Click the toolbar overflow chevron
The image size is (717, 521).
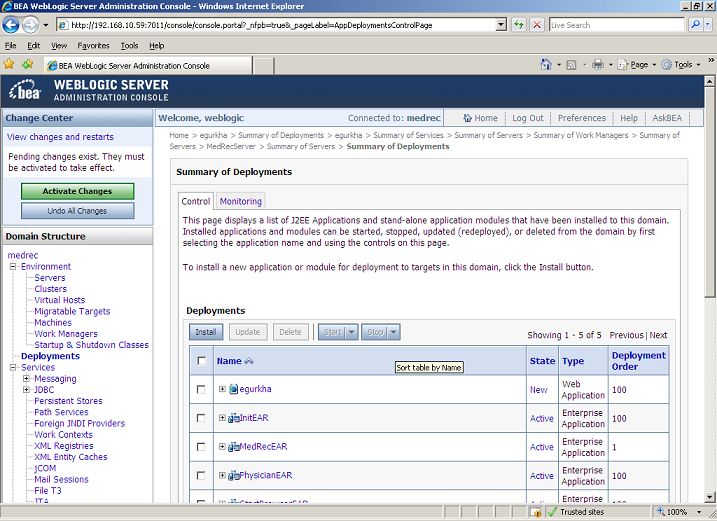click(x=711, y=60)
